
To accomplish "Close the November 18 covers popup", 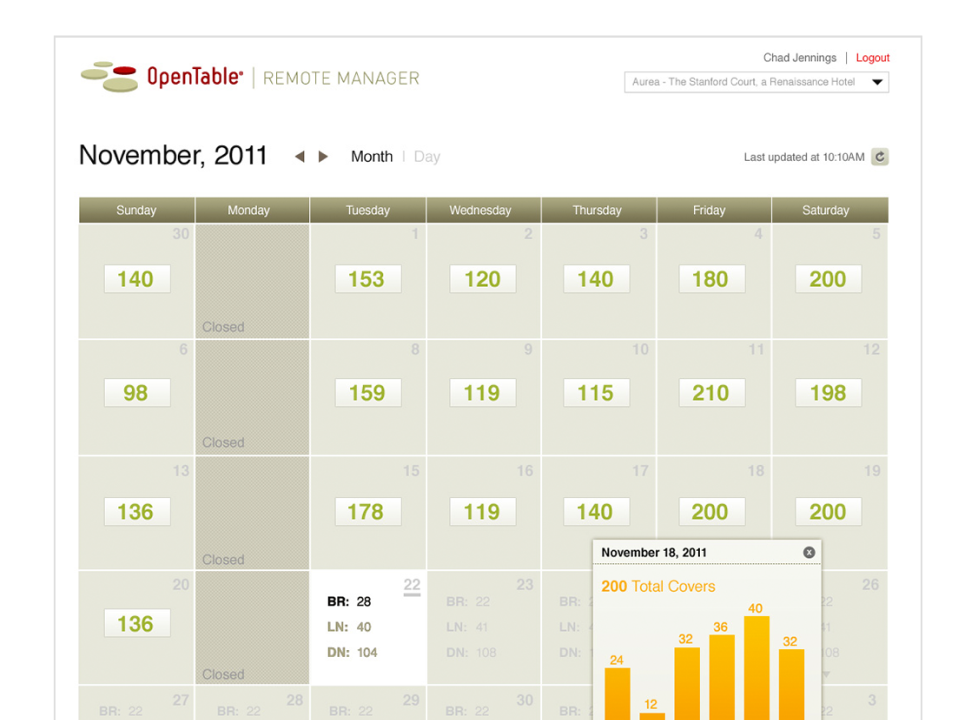I will [x=809, y=552].
